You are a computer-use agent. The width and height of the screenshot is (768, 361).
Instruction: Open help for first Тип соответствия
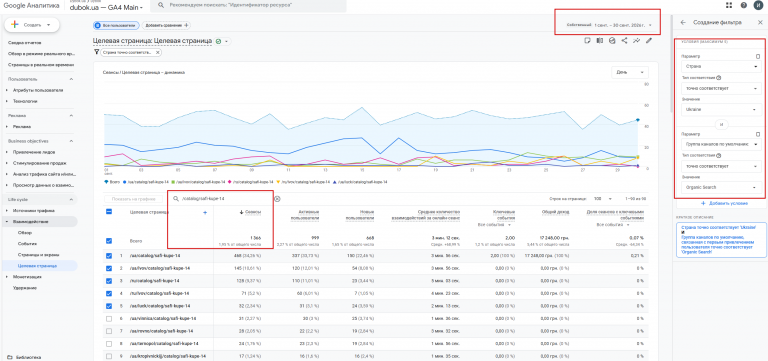pos(718,77)
